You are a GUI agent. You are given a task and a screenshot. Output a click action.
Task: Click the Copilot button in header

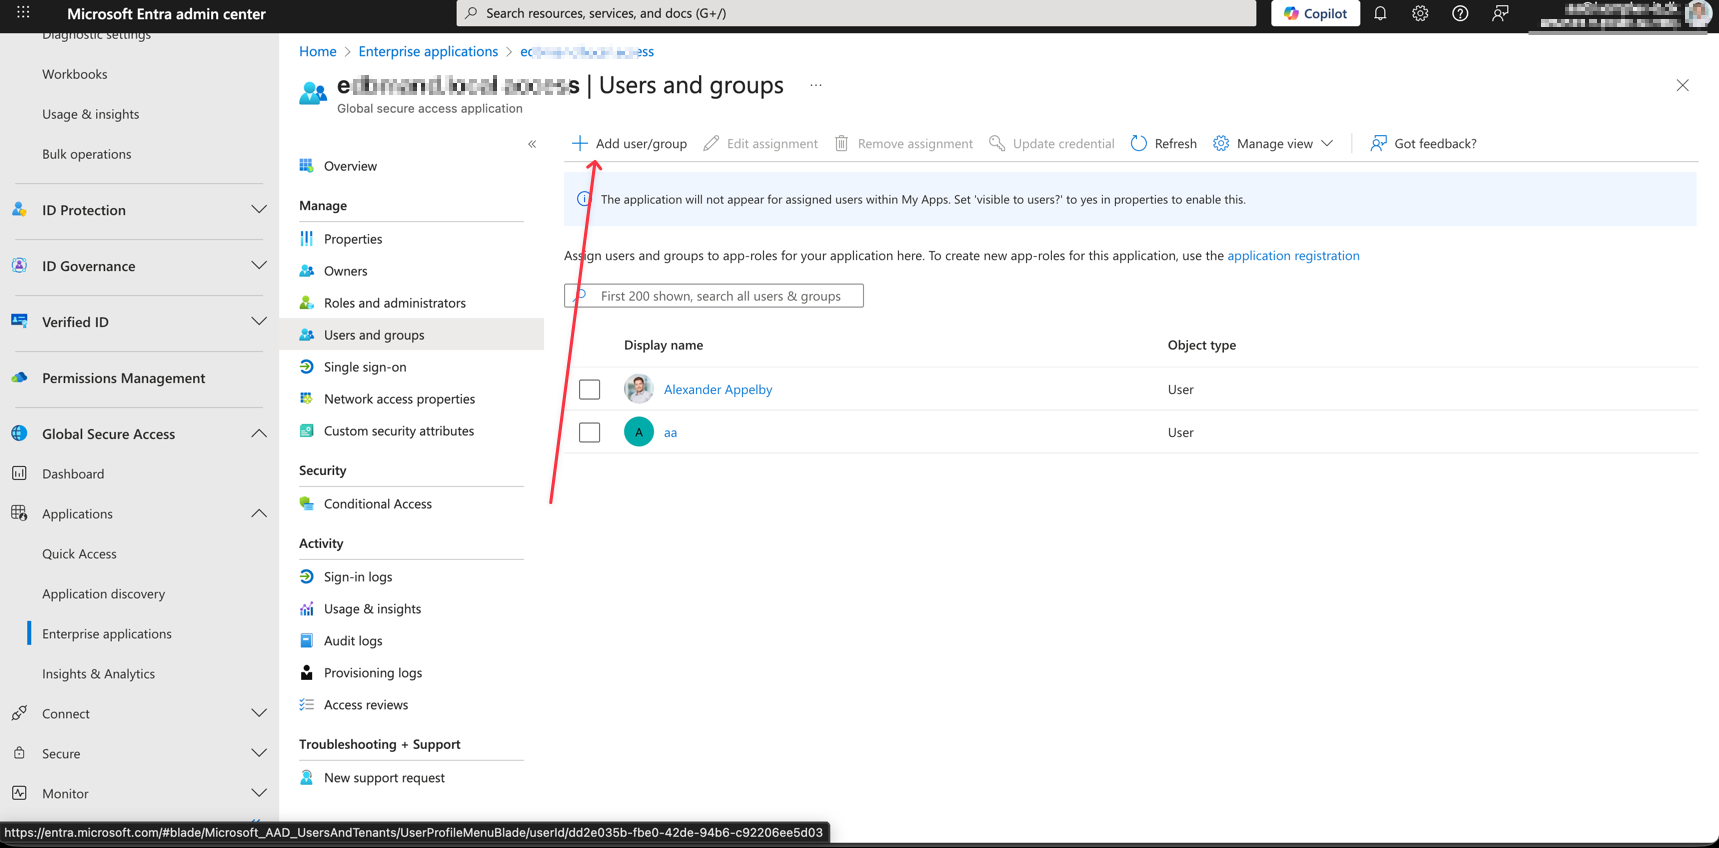tap(1315, 13)
